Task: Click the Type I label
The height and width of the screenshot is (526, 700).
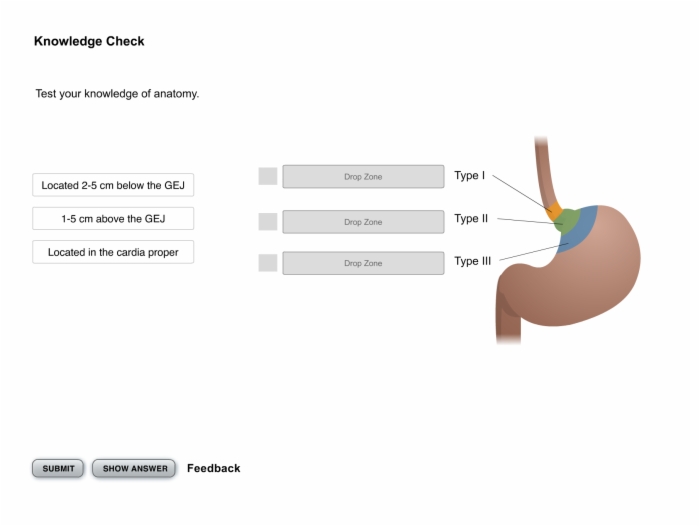Action: tap(470, 175)
